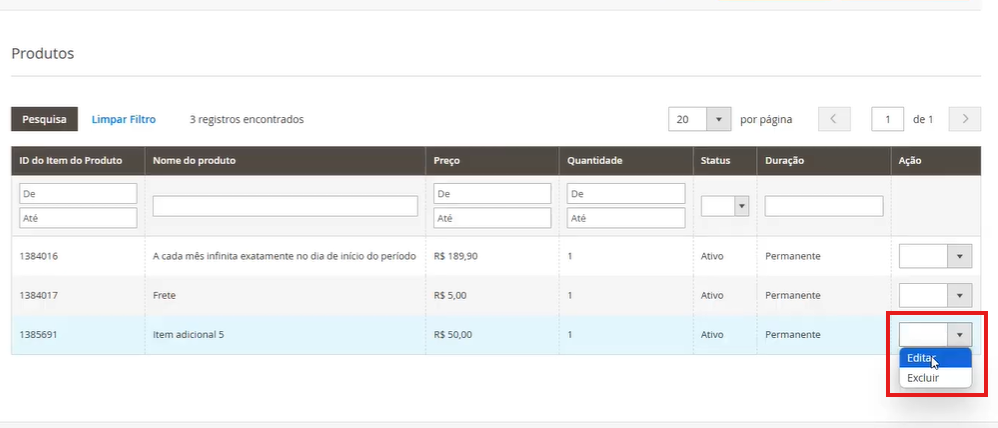Click the Quantidade 'Até' filter field

click(x=625, y=218)
